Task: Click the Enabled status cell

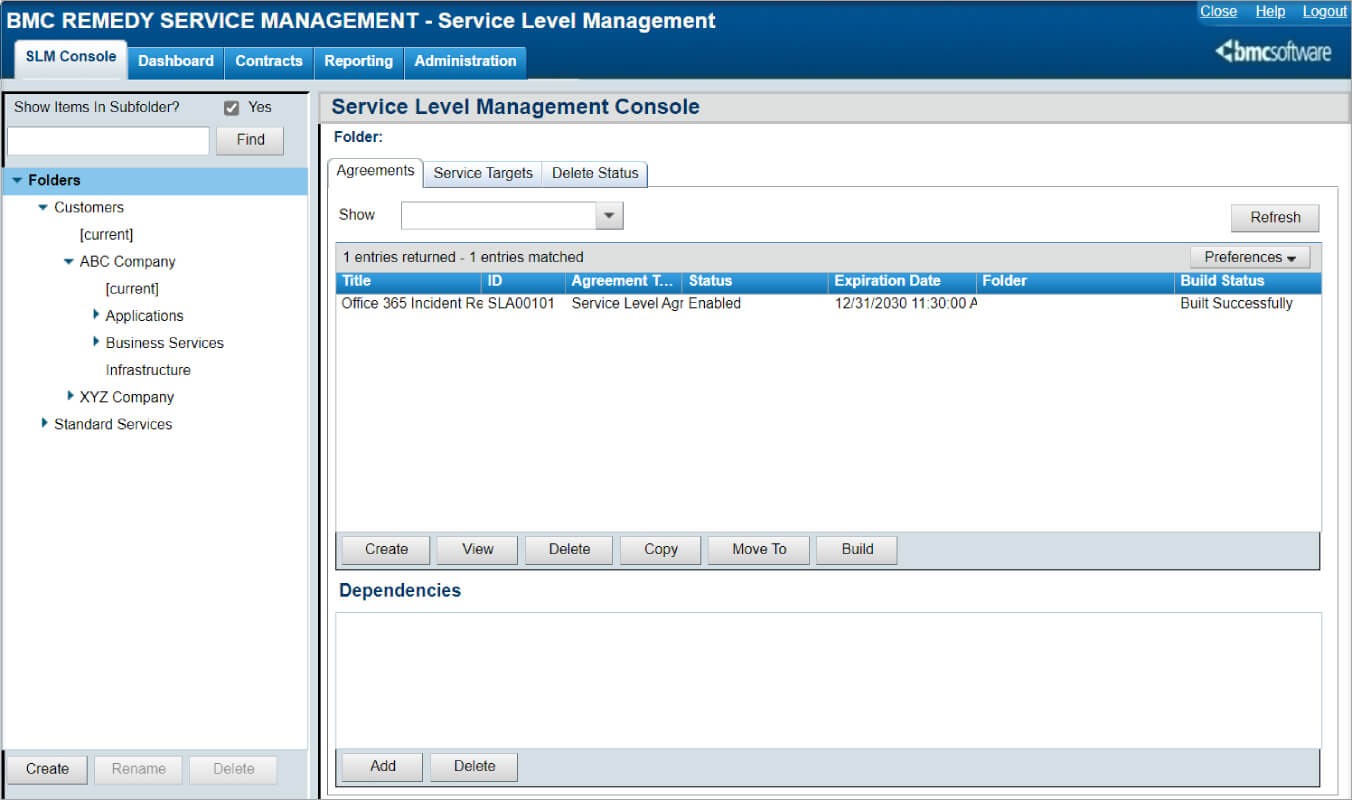Action: point(714,303)
